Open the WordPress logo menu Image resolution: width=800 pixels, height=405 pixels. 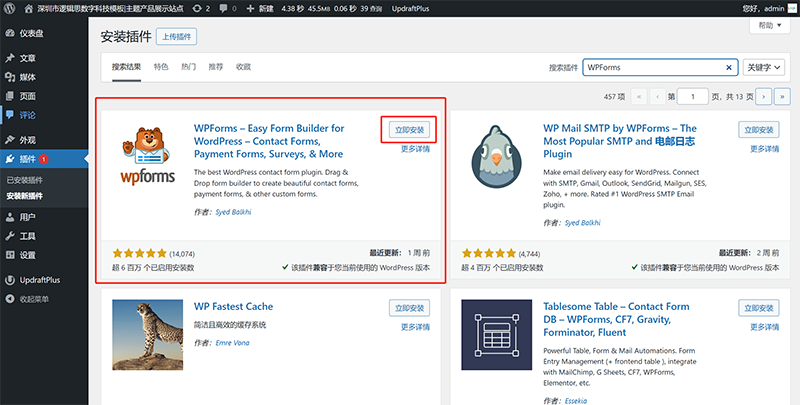[11, 8]
